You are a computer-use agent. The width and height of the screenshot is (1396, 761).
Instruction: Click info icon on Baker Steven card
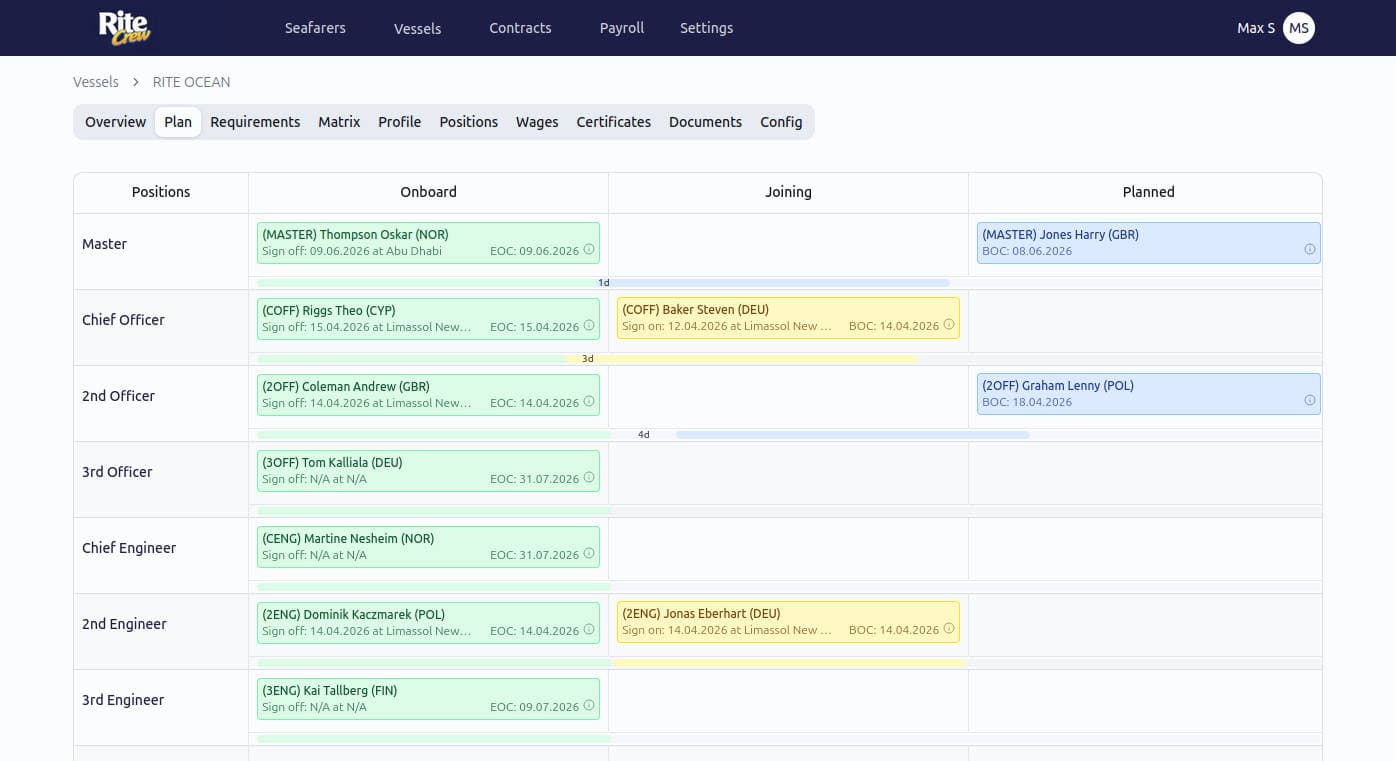pos(949,325)
